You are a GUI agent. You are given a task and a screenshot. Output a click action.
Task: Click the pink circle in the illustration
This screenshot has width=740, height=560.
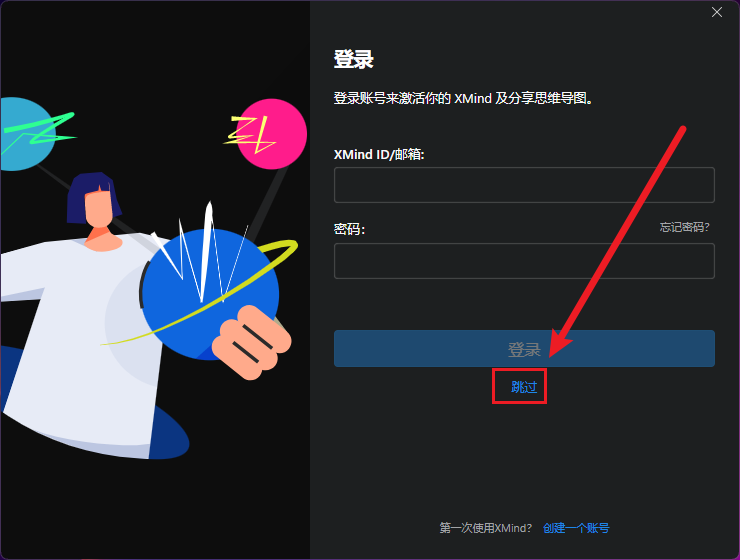pos(272,134)
